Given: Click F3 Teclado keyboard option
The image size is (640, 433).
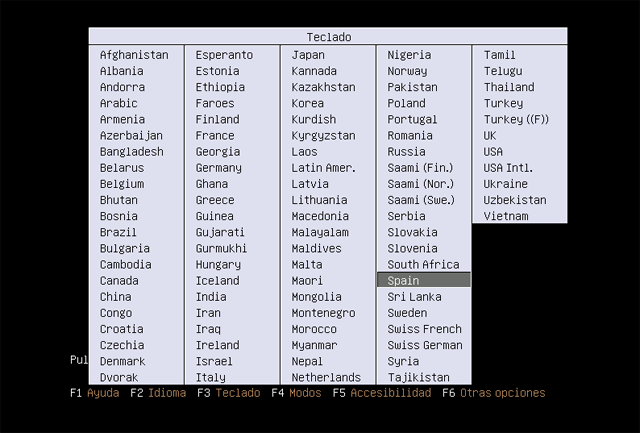Looking at the screenshot, I should [x=228, y=393].
